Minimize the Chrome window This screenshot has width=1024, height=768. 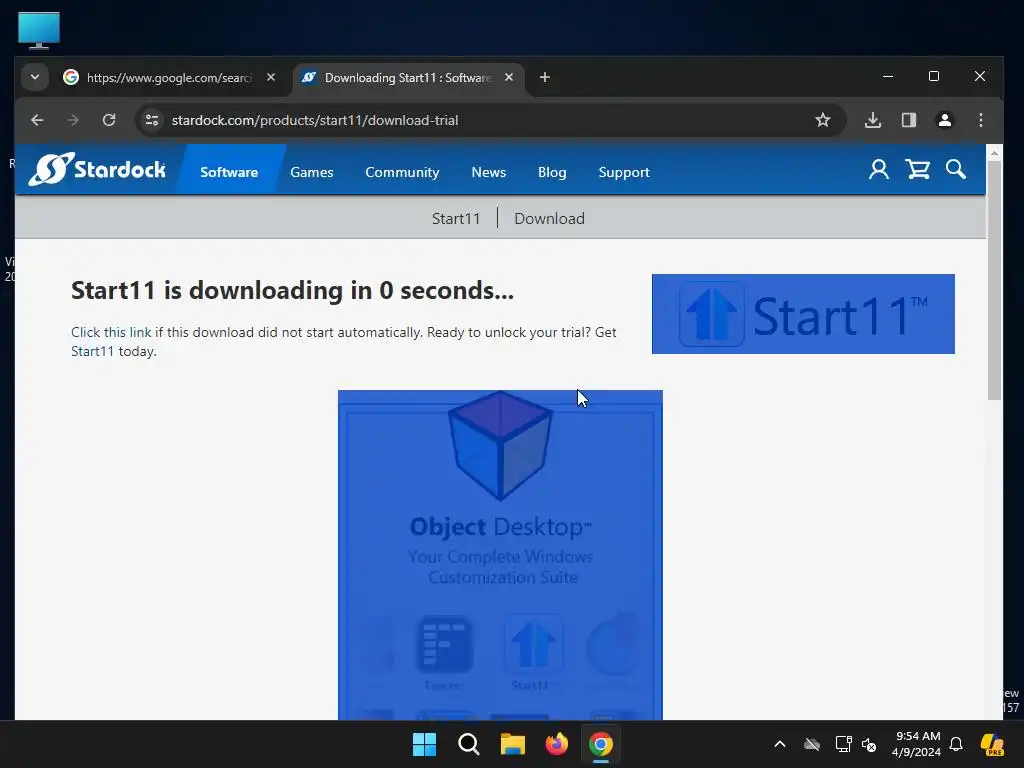coord(888,76)
